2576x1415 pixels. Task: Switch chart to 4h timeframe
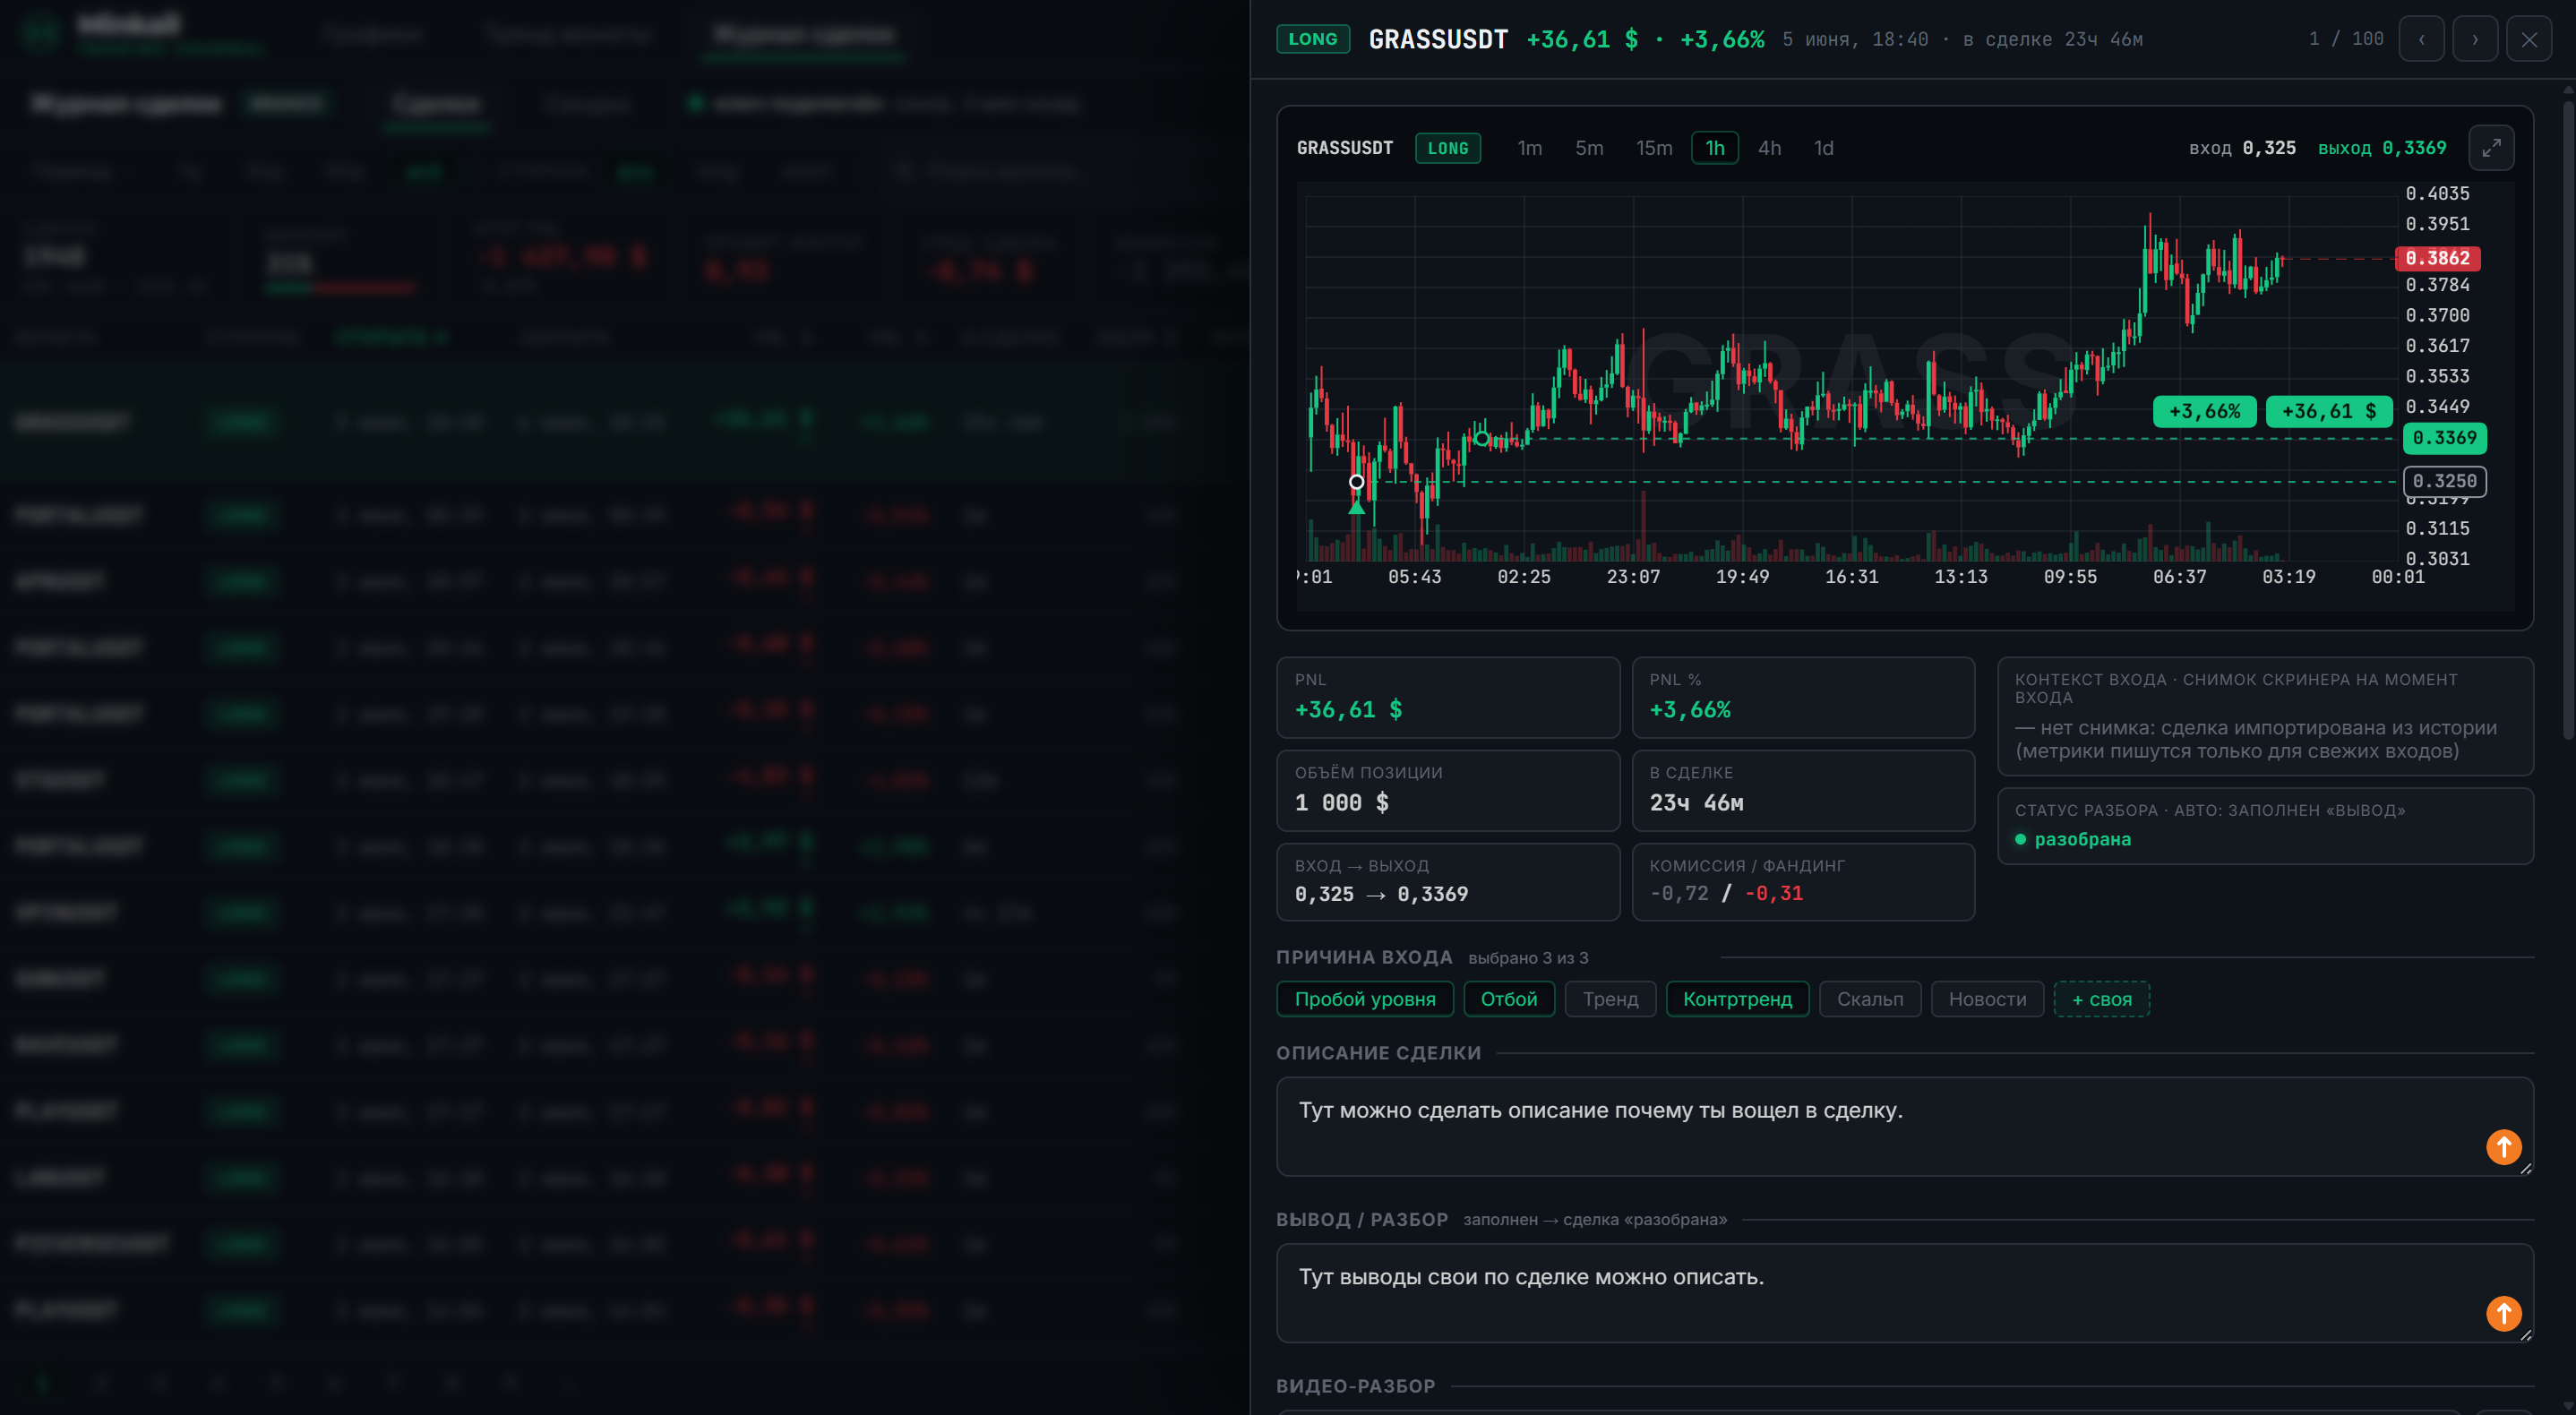pyautogui.click(x=1769, y=148)
